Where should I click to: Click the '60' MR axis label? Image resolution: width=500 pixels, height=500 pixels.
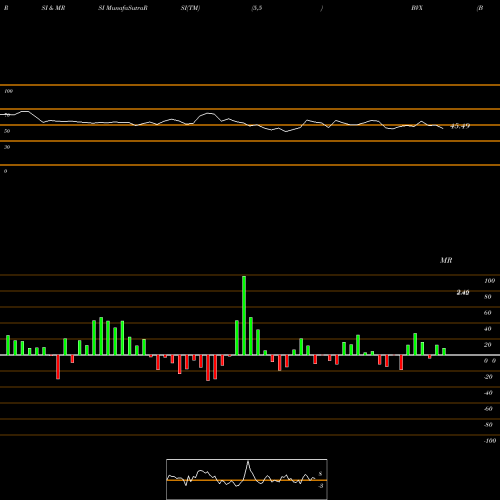(x=488, y=313)
